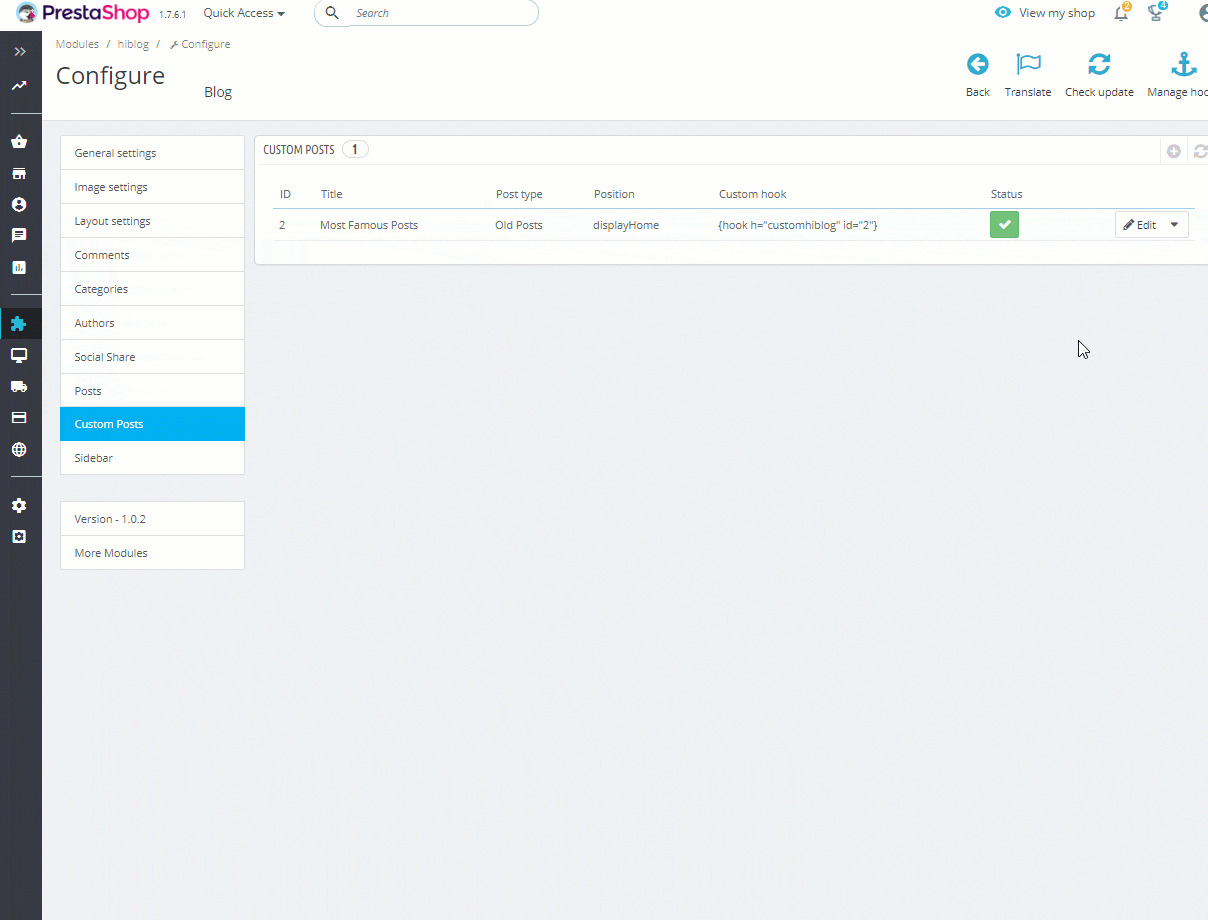Click the hiblog breadcrumb link
This screenshot has width=1208, height=920.
click(132, 44)
